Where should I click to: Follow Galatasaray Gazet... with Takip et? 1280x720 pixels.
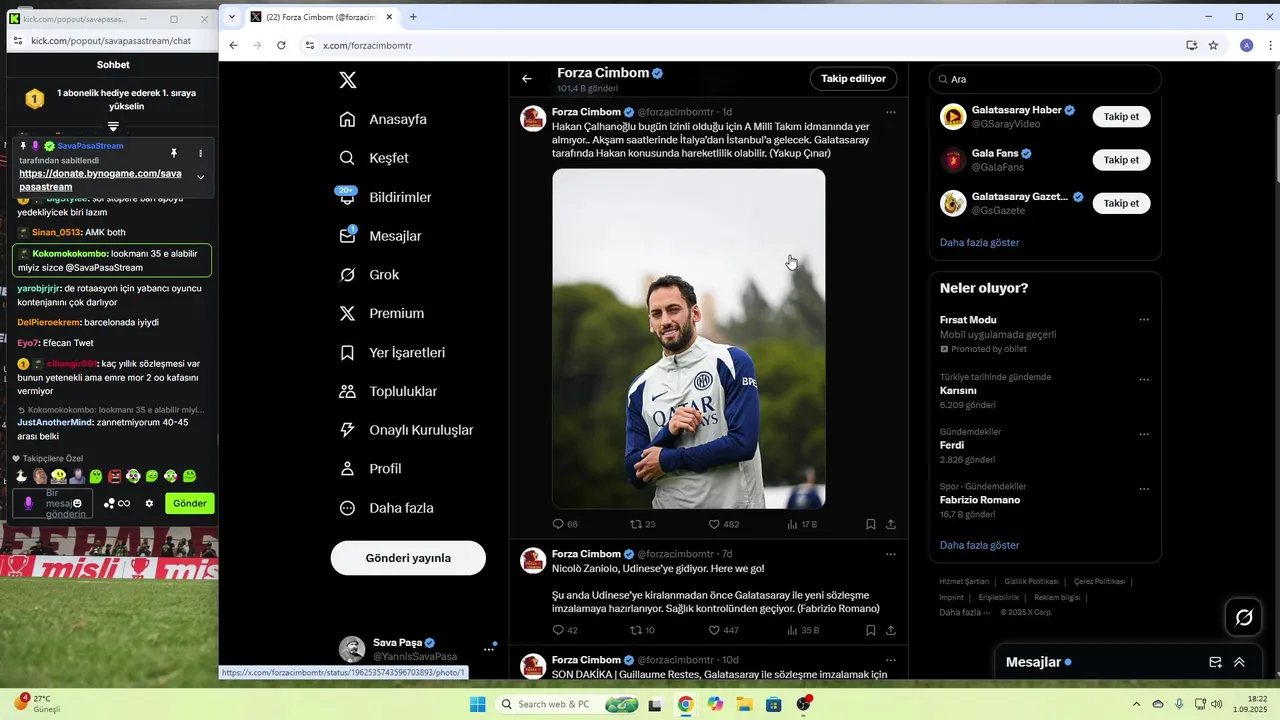[x=1121, y=203]
